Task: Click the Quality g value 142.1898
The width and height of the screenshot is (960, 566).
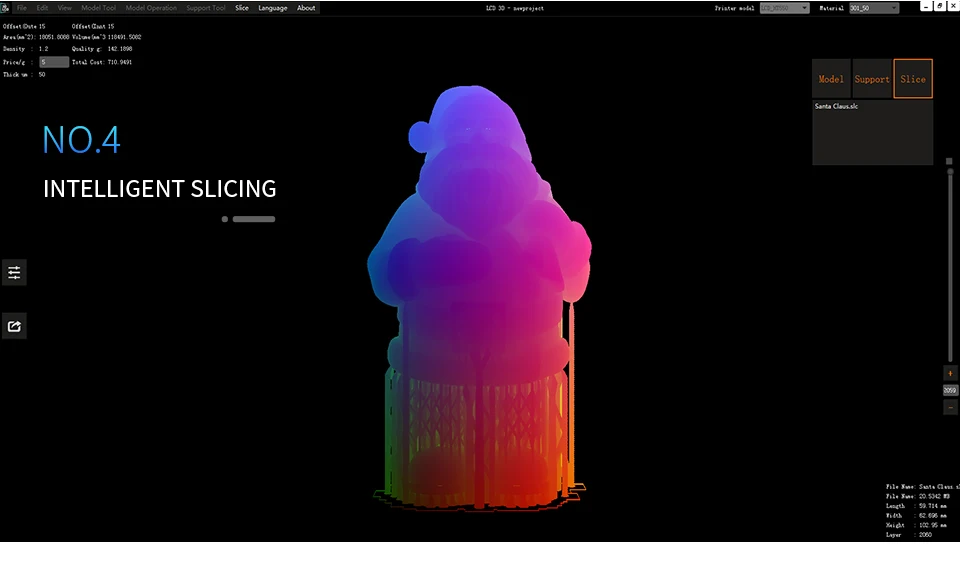Action: [x=119, y=48]
